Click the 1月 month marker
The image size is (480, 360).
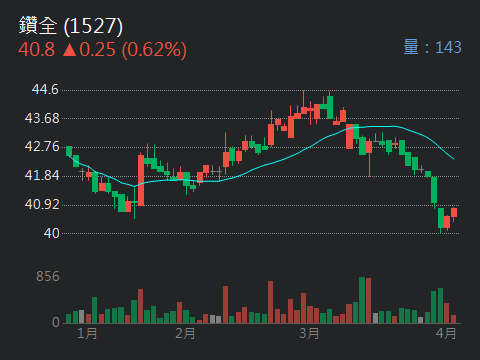pyautogui.click(x=87, y=333)
